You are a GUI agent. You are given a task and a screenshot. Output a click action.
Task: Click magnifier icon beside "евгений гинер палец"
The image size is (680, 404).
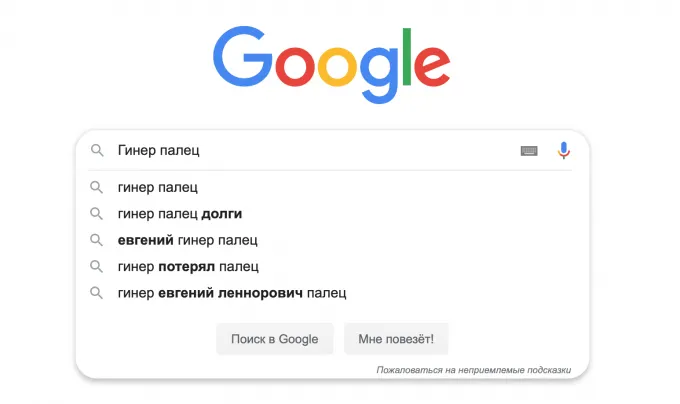click(x=97, y=240)
